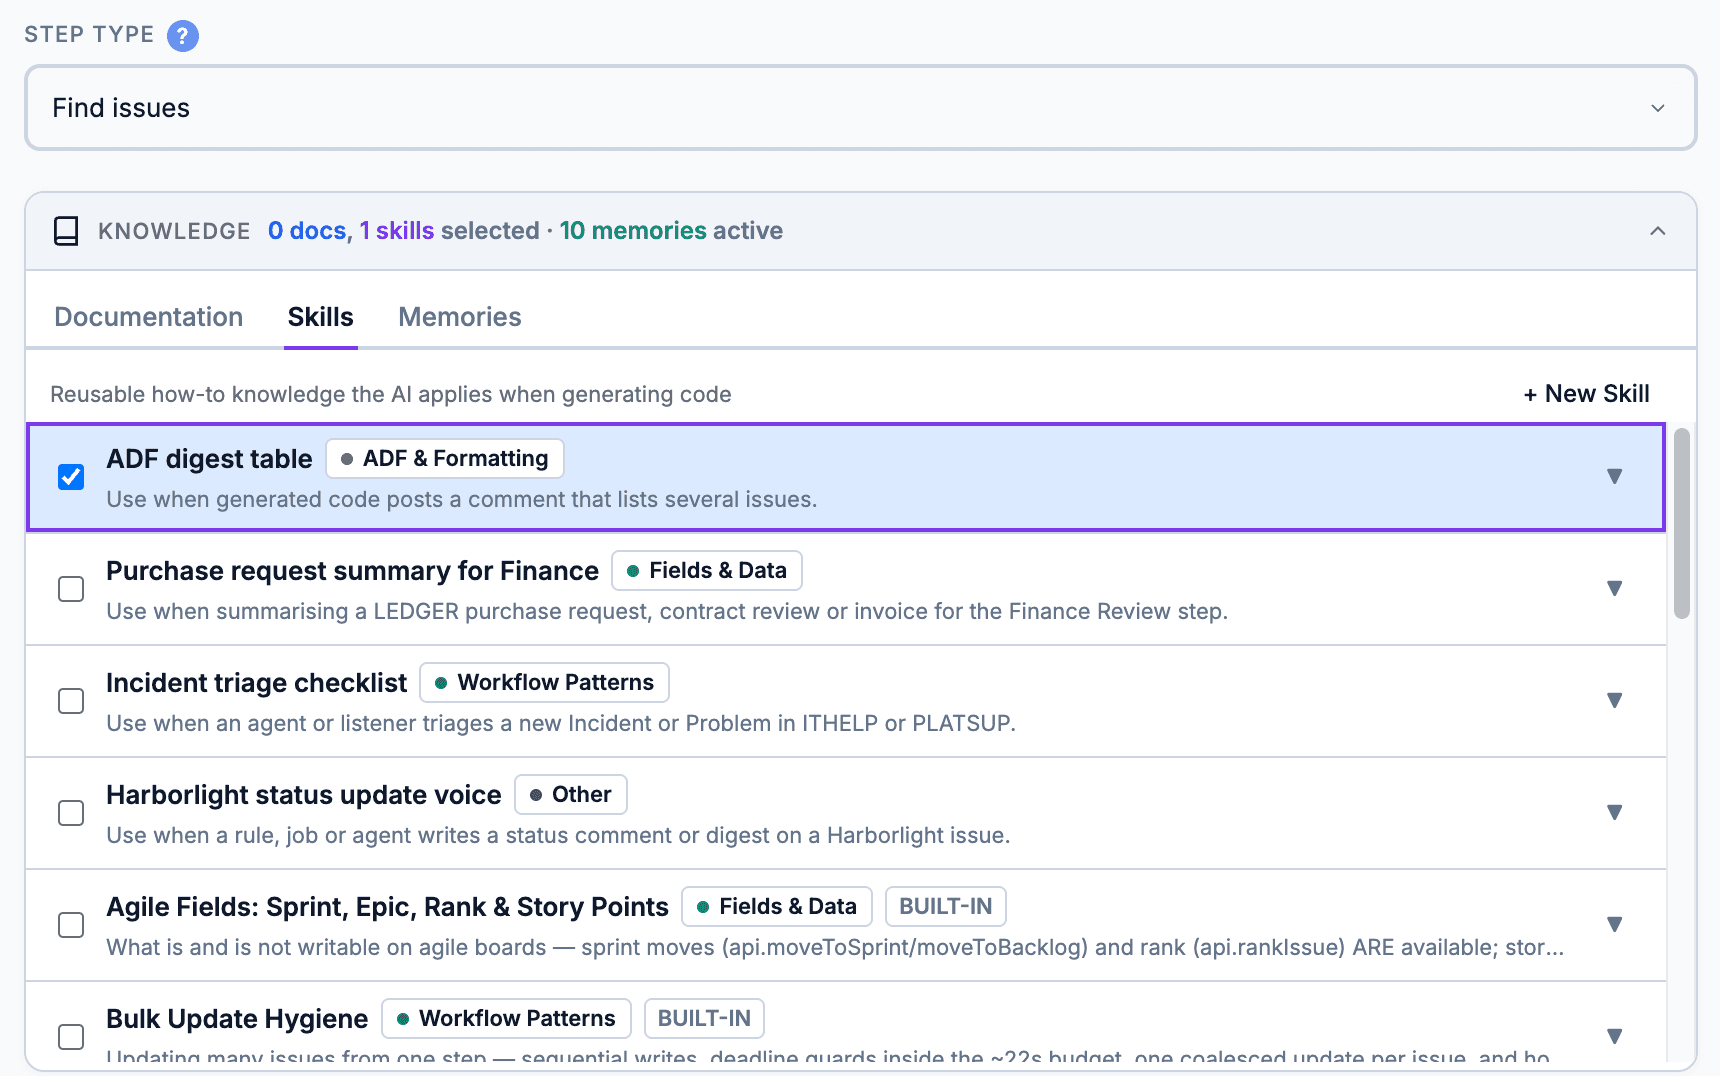Image resolution: width=1720 pixels, height=1076 pixels.
Task: Open the Step Type help icon
Action: pos(183,36)
